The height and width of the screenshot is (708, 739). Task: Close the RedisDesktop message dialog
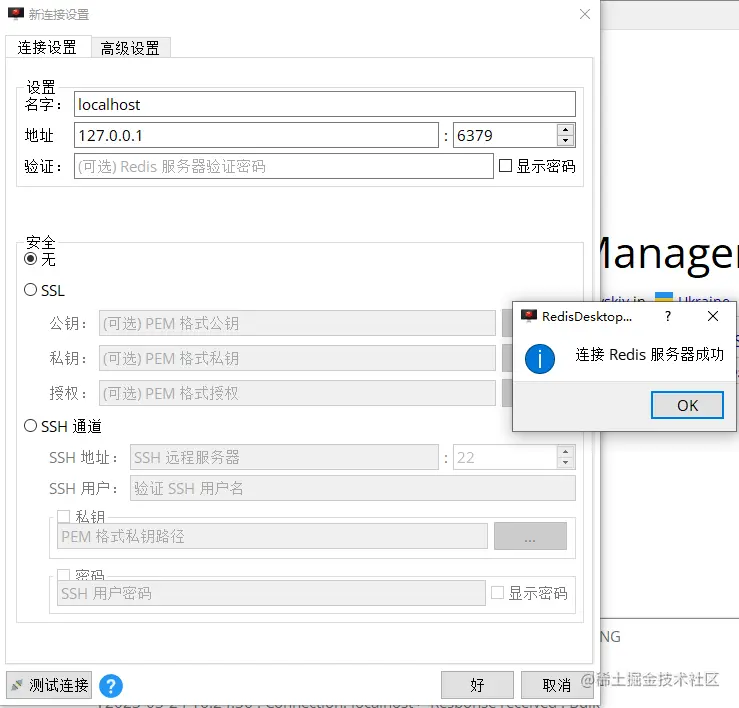pyautogui.click(x=713, y=316)
